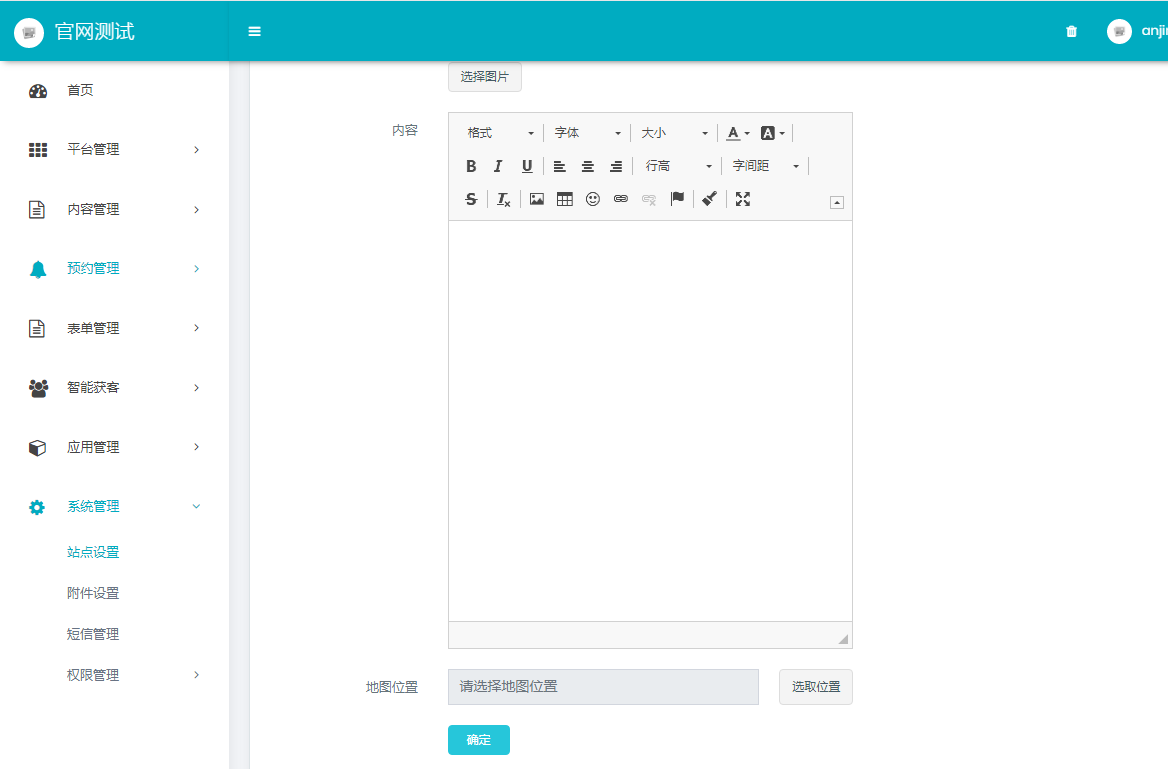The height and width of the screenshot is (769, 1168).
Task: Toggle underline formatting
Action: click(527, 166)
